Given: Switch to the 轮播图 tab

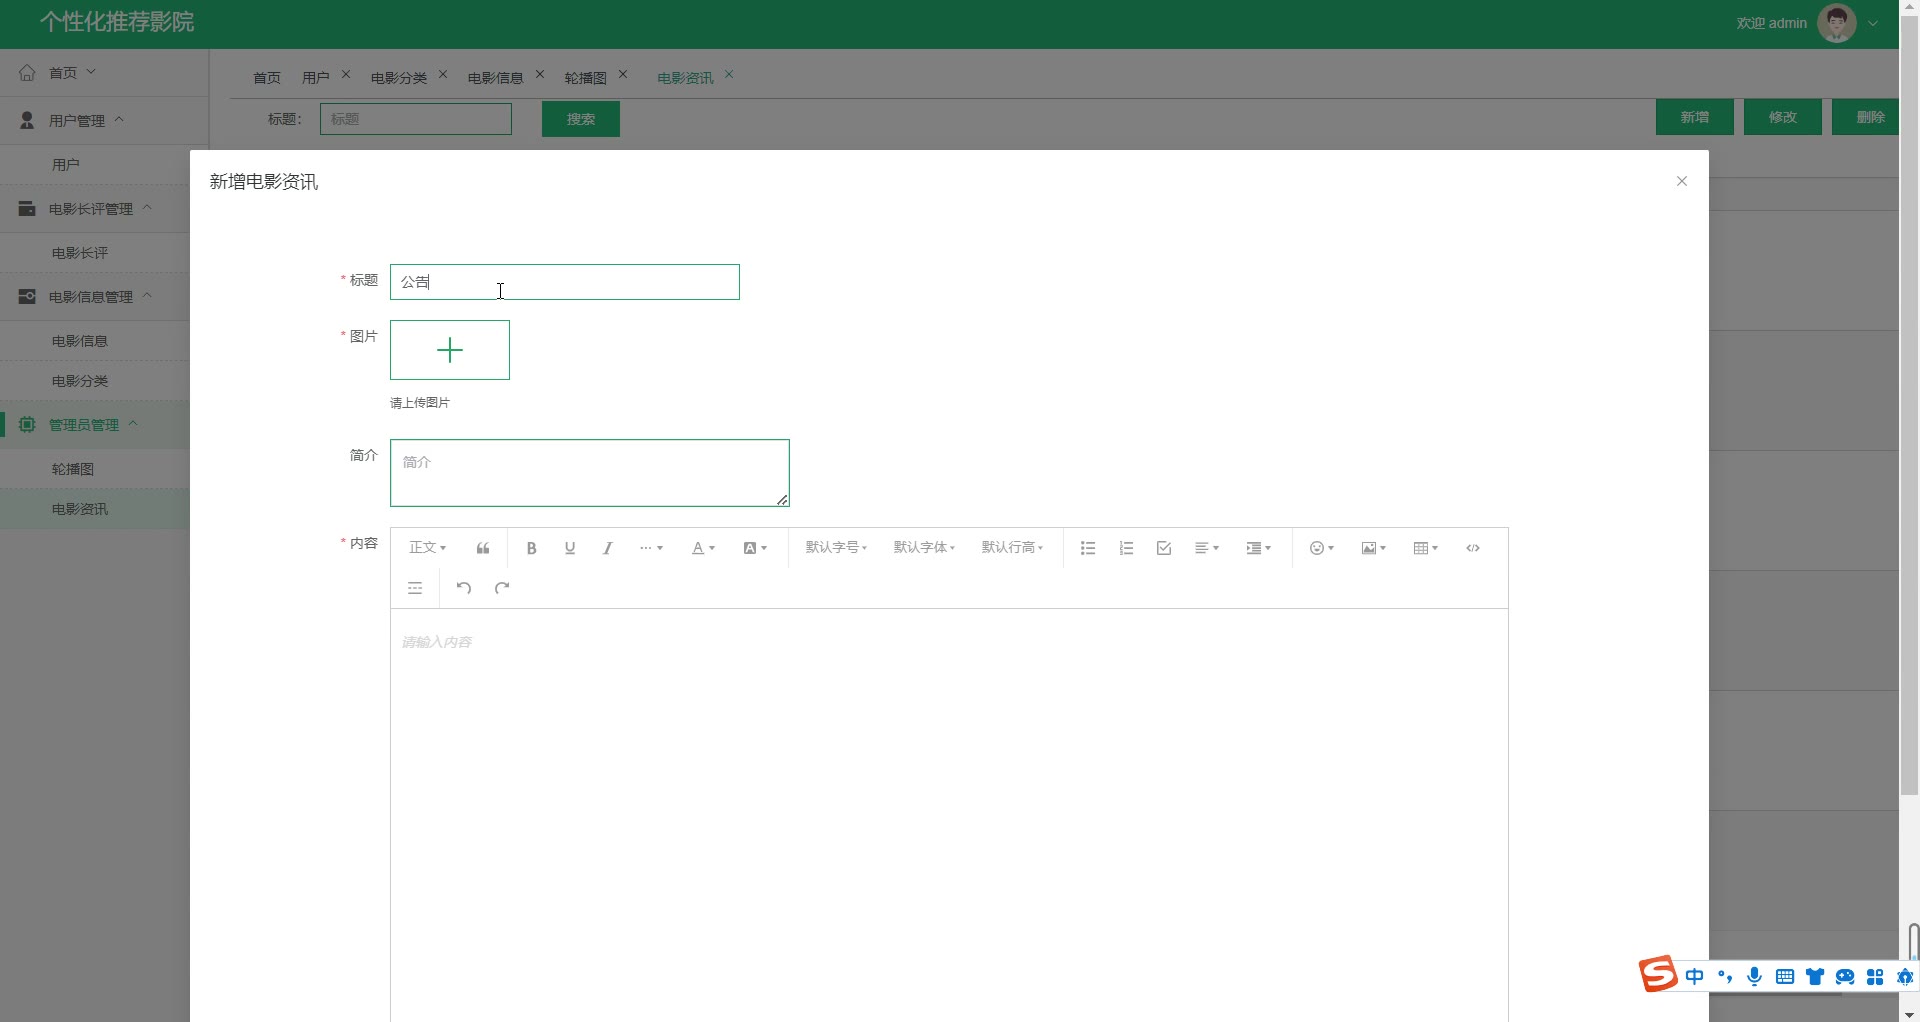Looking at the screenshot, I should pos(586,77).
